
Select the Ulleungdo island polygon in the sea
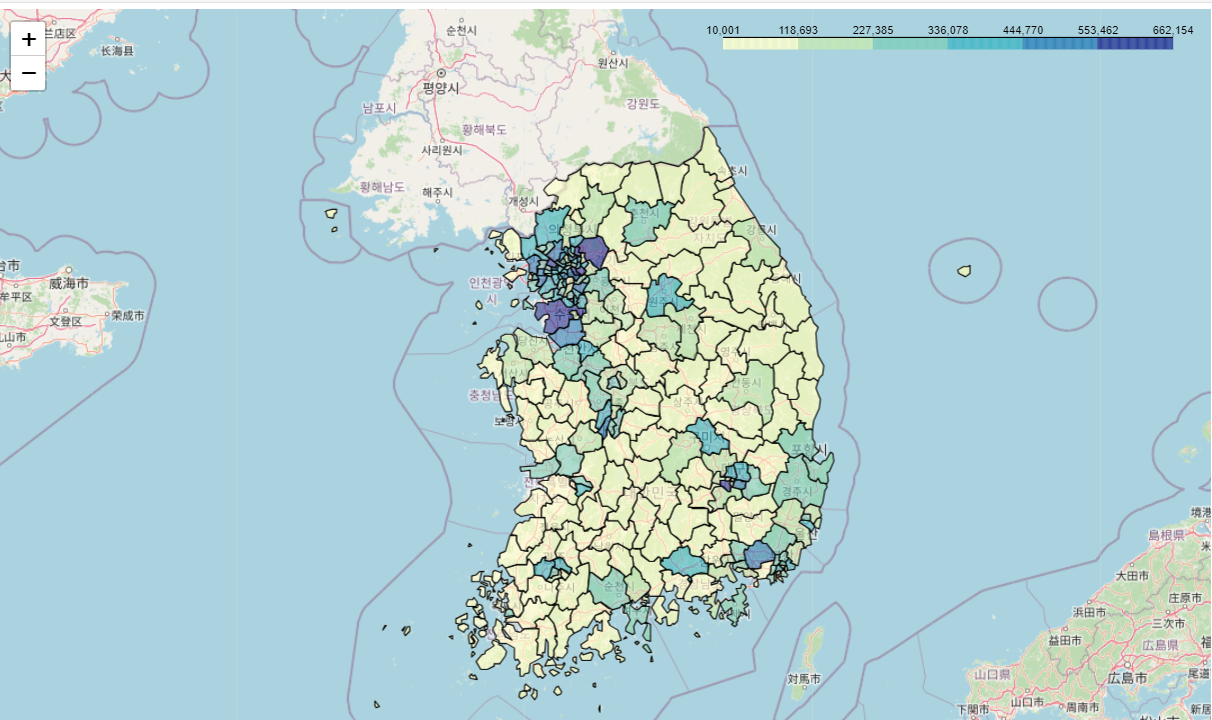(x=964, y=270)
